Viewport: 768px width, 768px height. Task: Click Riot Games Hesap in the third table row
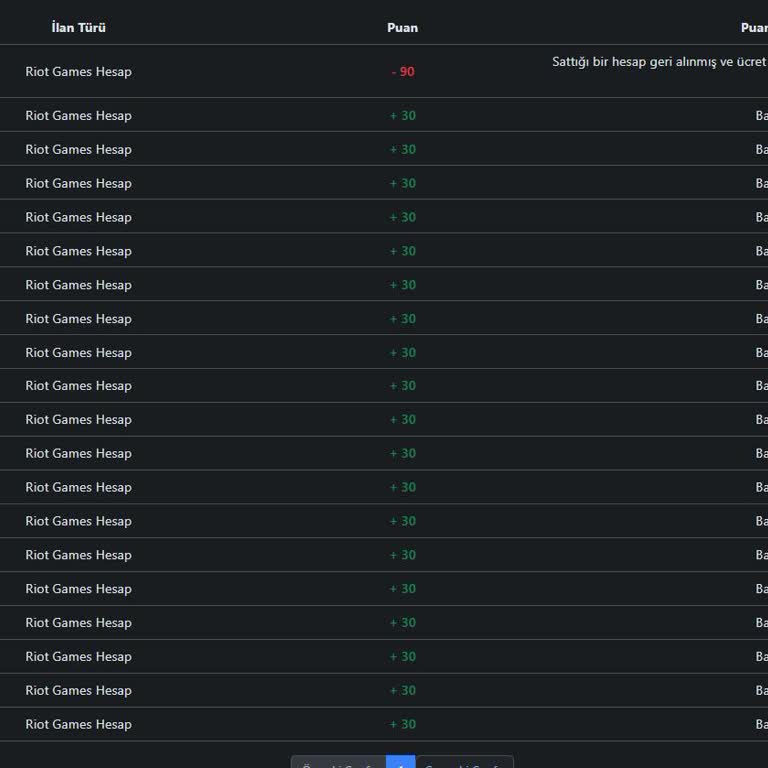[78, 150]
